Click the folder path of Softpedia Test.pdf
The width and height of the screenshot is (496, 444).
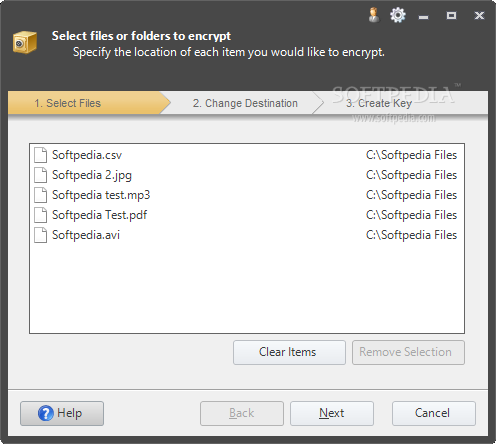411,215
